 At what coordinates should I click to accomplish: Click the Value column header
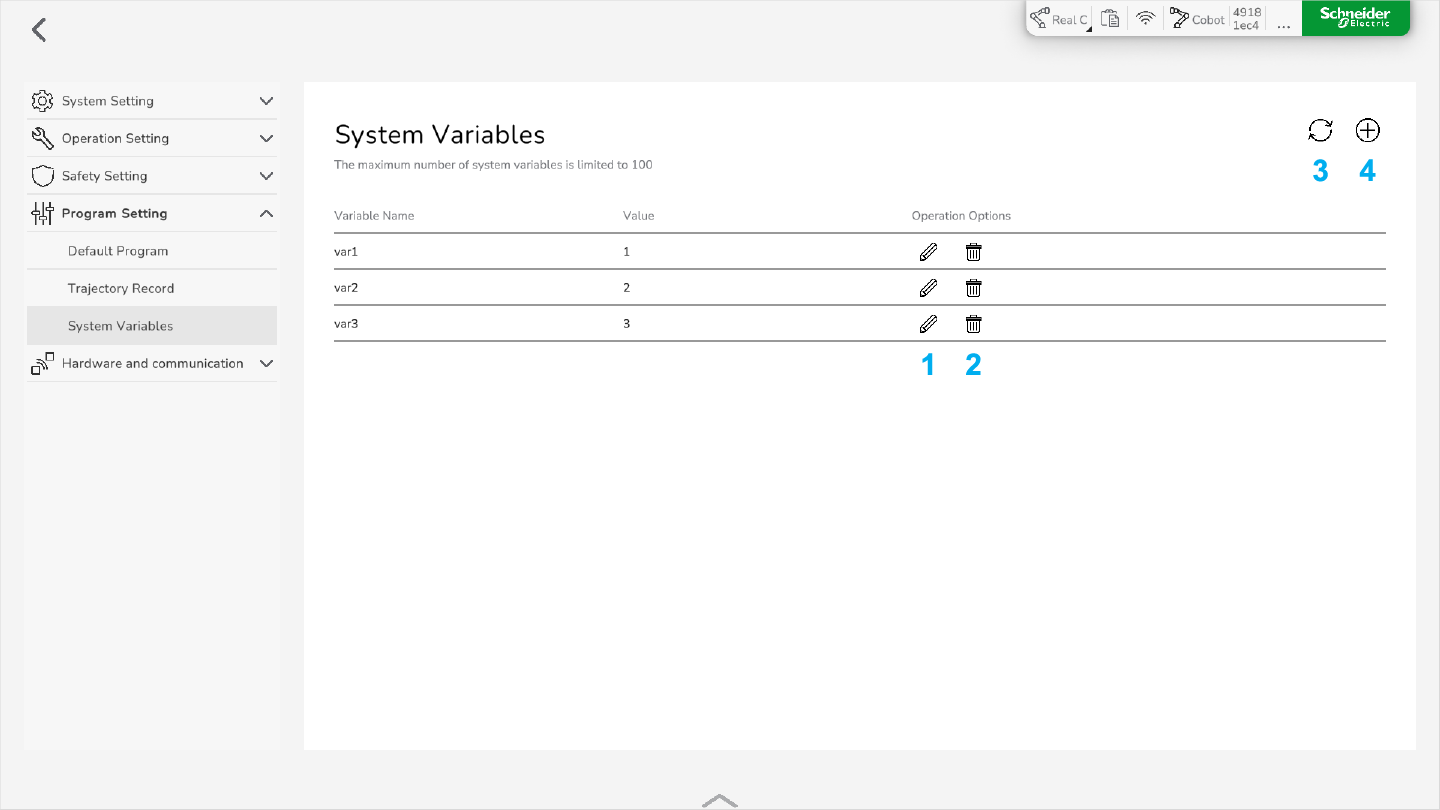[638, 216]
